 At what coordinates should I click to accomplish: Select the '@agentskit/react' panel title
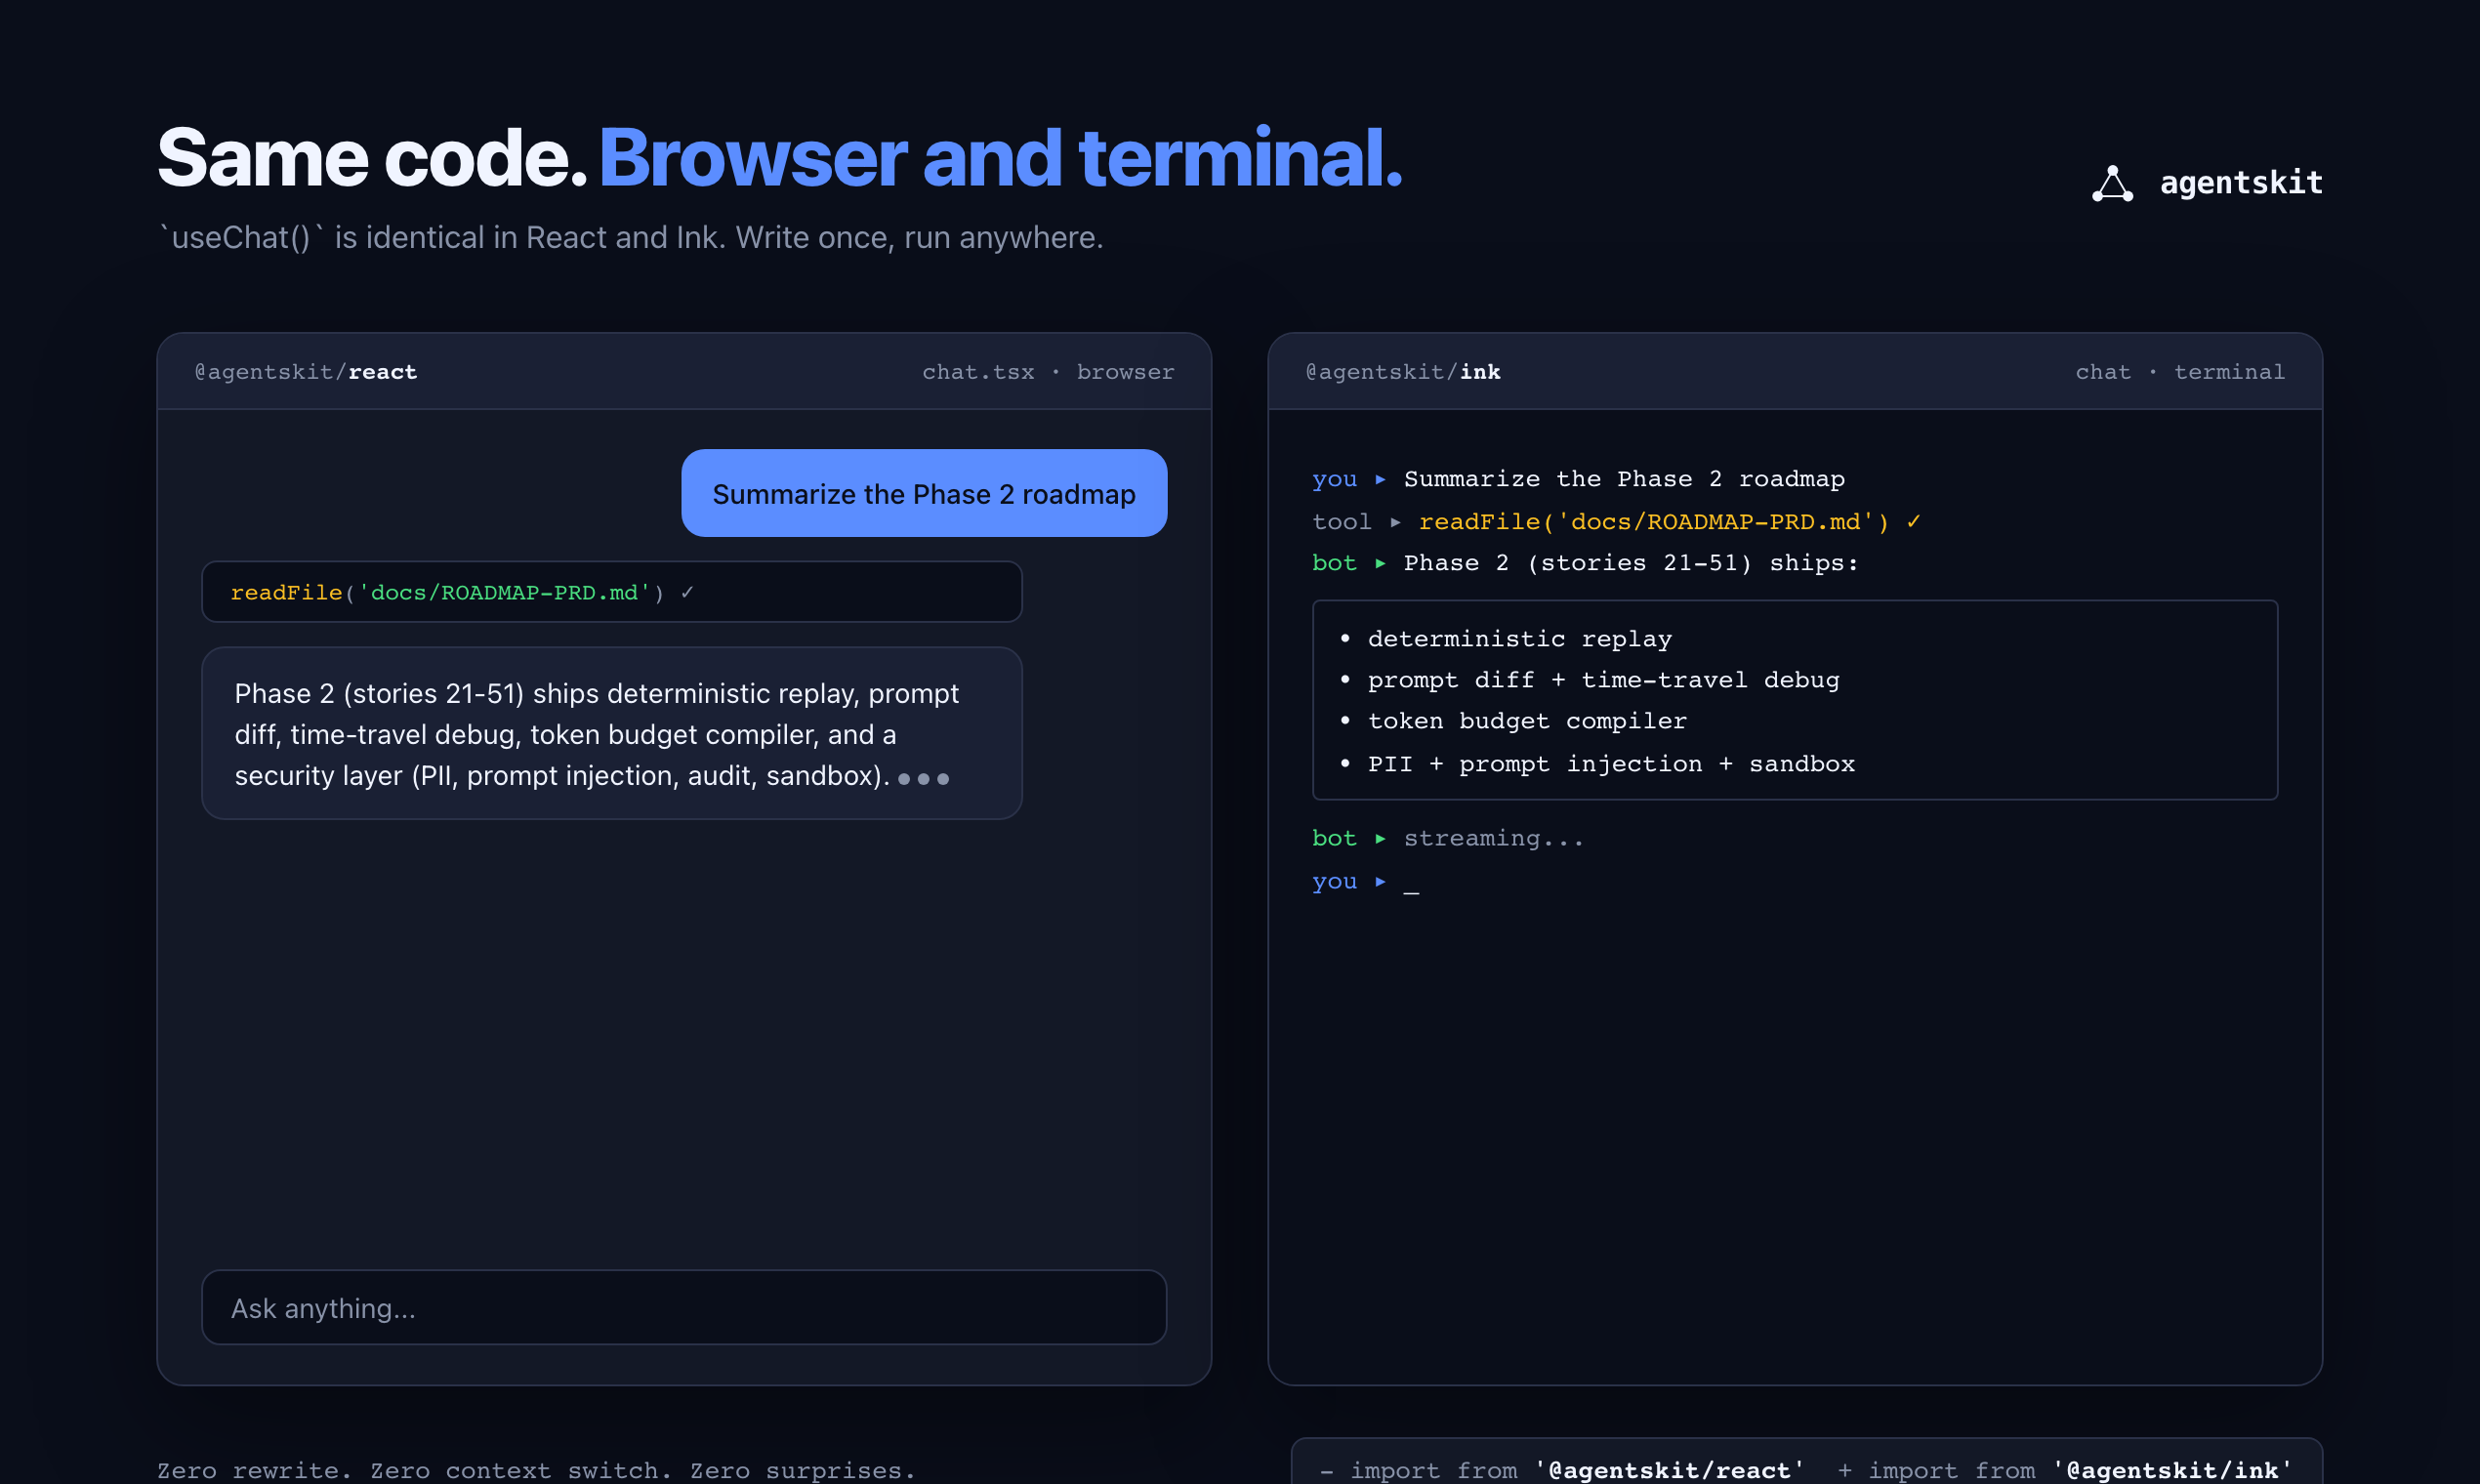click(x=306, y=372)
